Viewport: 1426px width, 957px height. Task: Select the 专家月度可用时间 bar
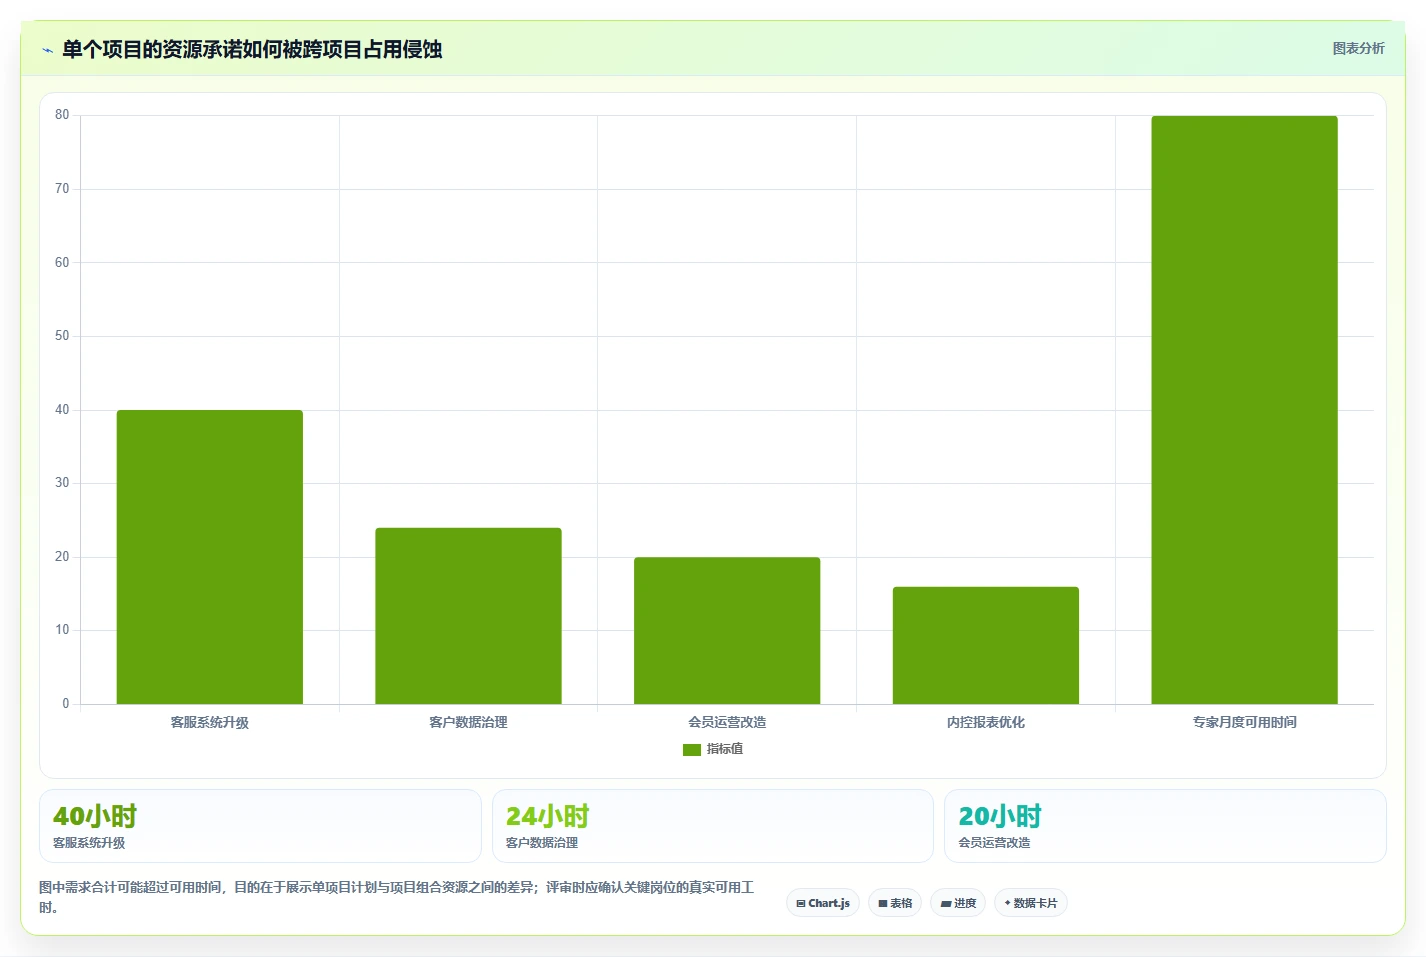coord(1244,410)
